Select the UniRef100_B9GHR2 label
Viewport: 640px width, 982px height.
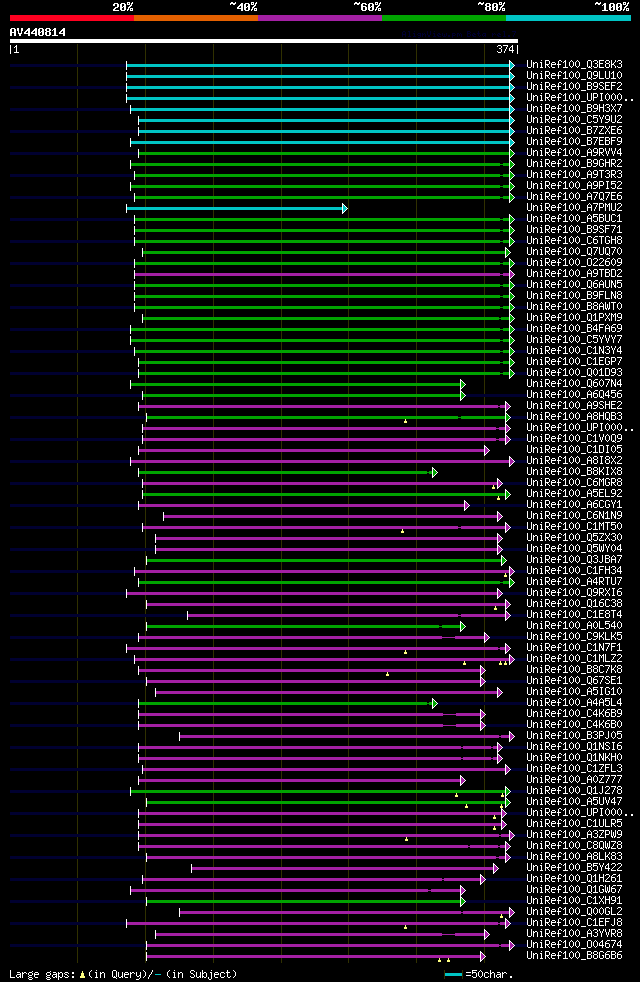click(x=574, y=163)
